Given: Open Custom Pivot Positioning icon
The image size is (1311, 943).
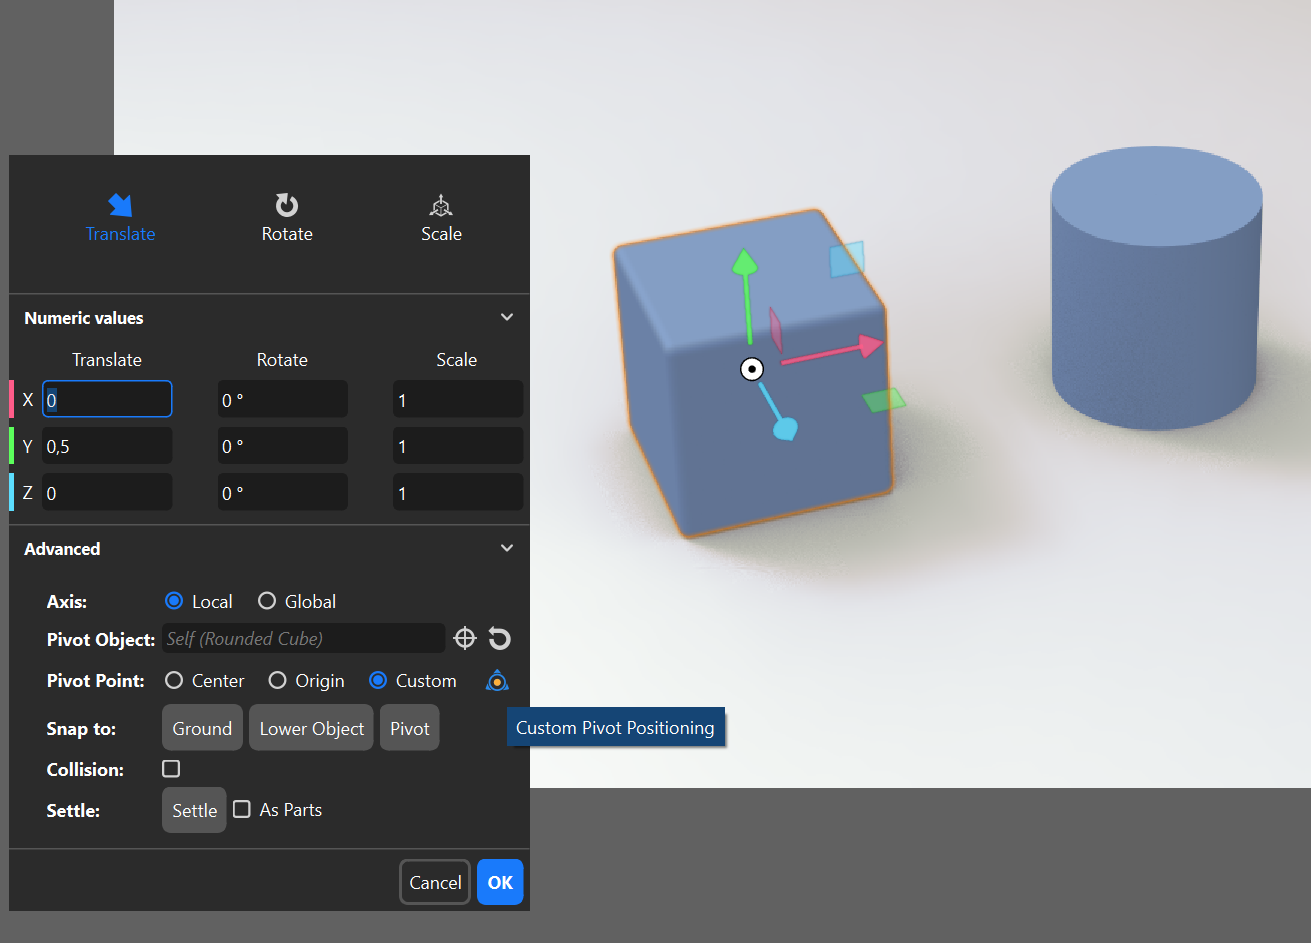Looking at the screenshot, I should [497, 681].
